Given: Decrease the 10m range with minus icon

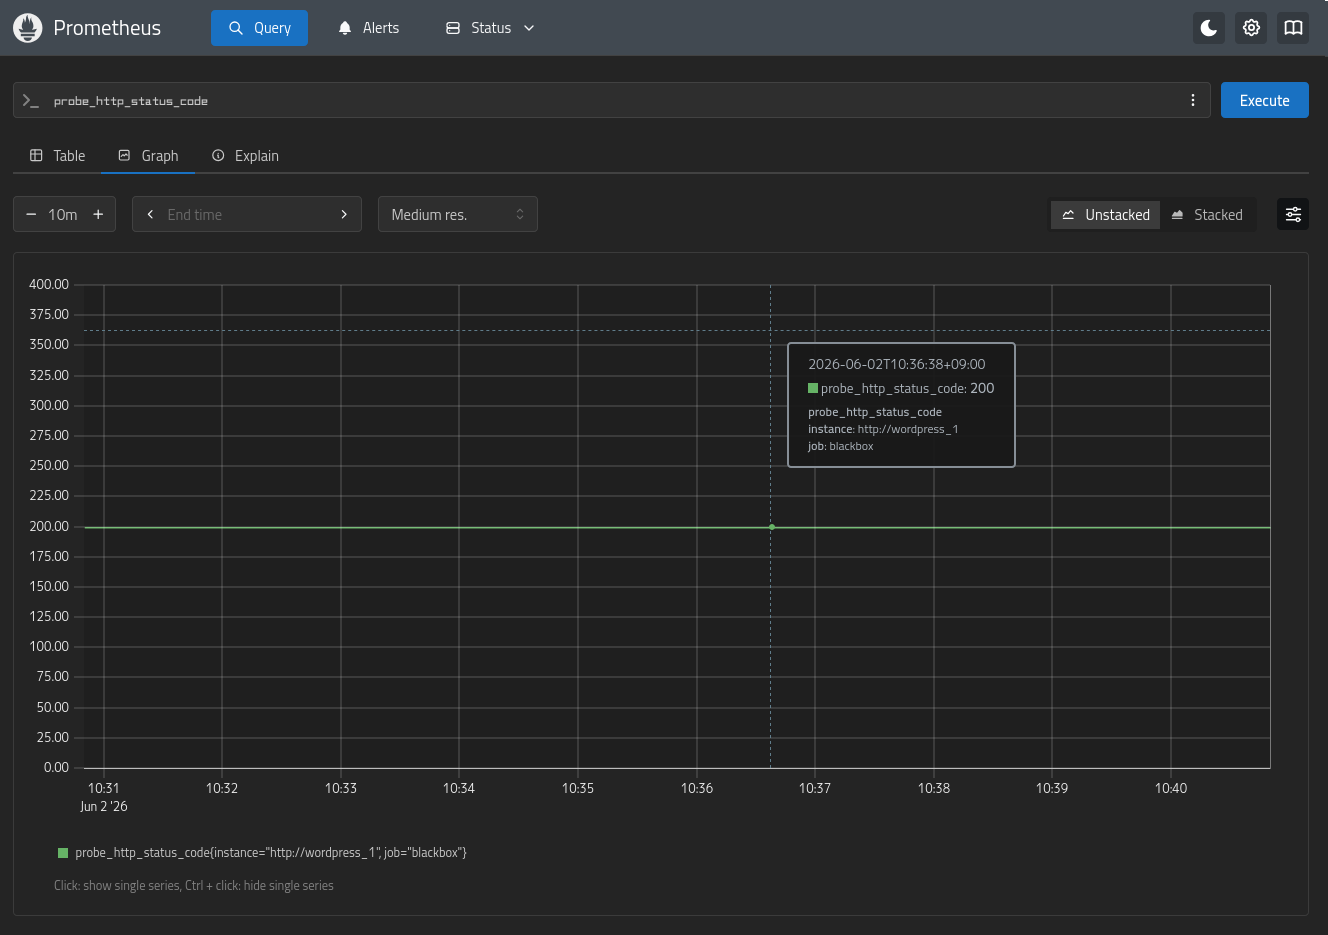Looking at the screenshot, I should coord(31,214).
